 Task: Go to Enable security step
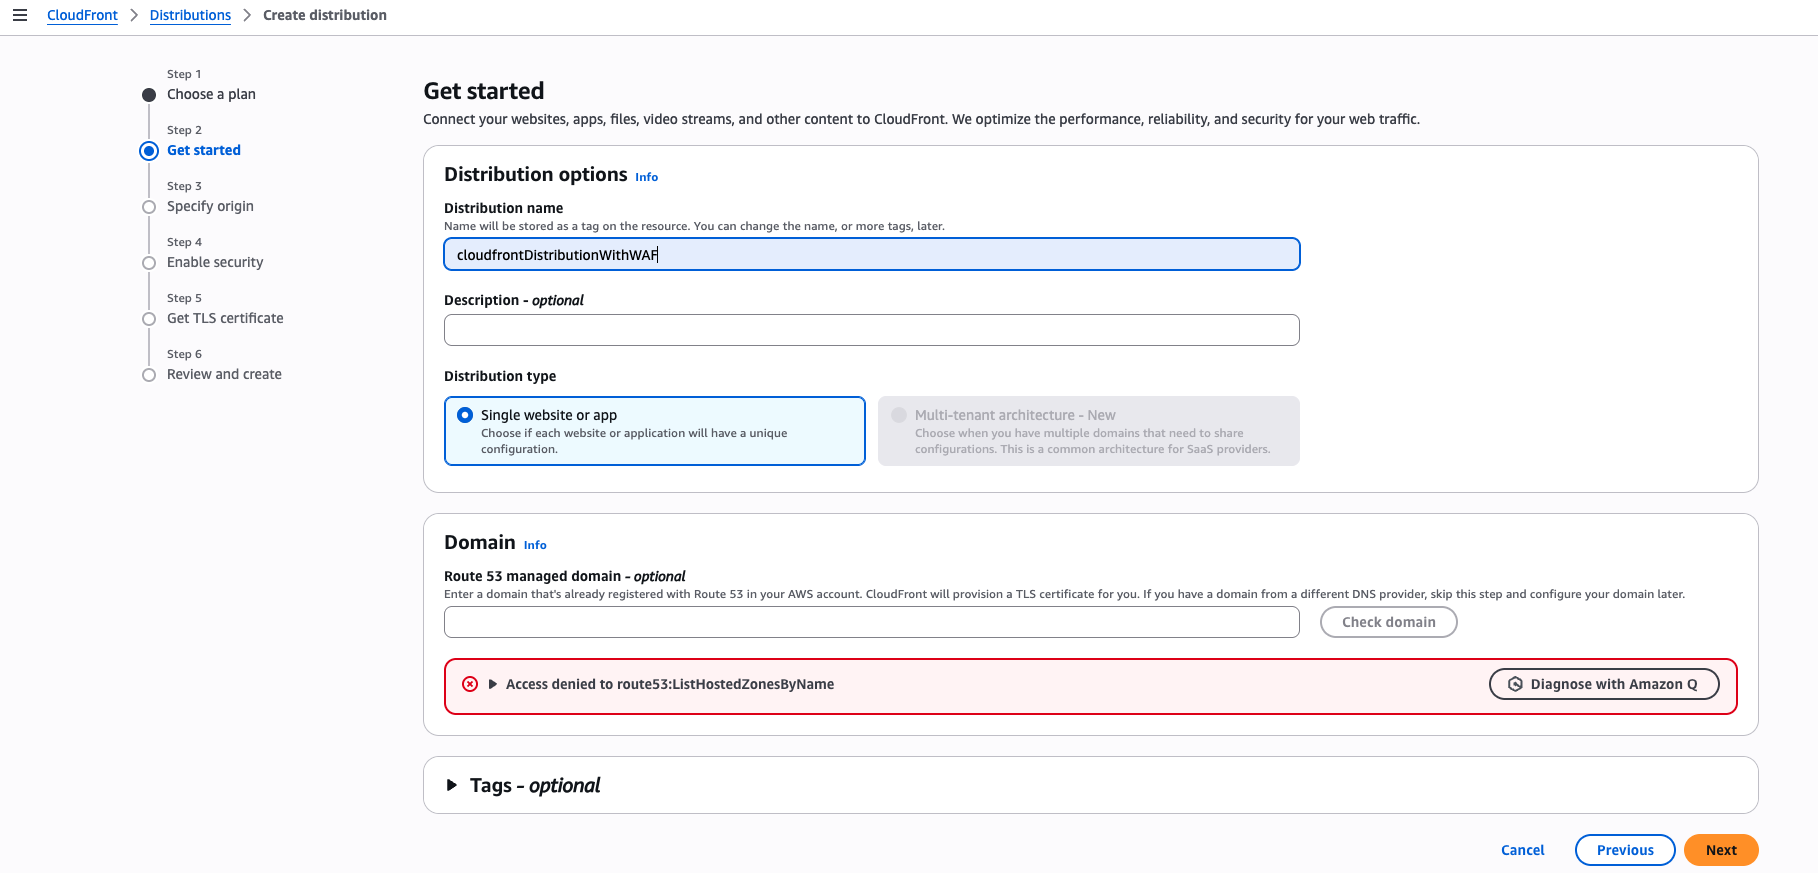click(x=215, y=262)
